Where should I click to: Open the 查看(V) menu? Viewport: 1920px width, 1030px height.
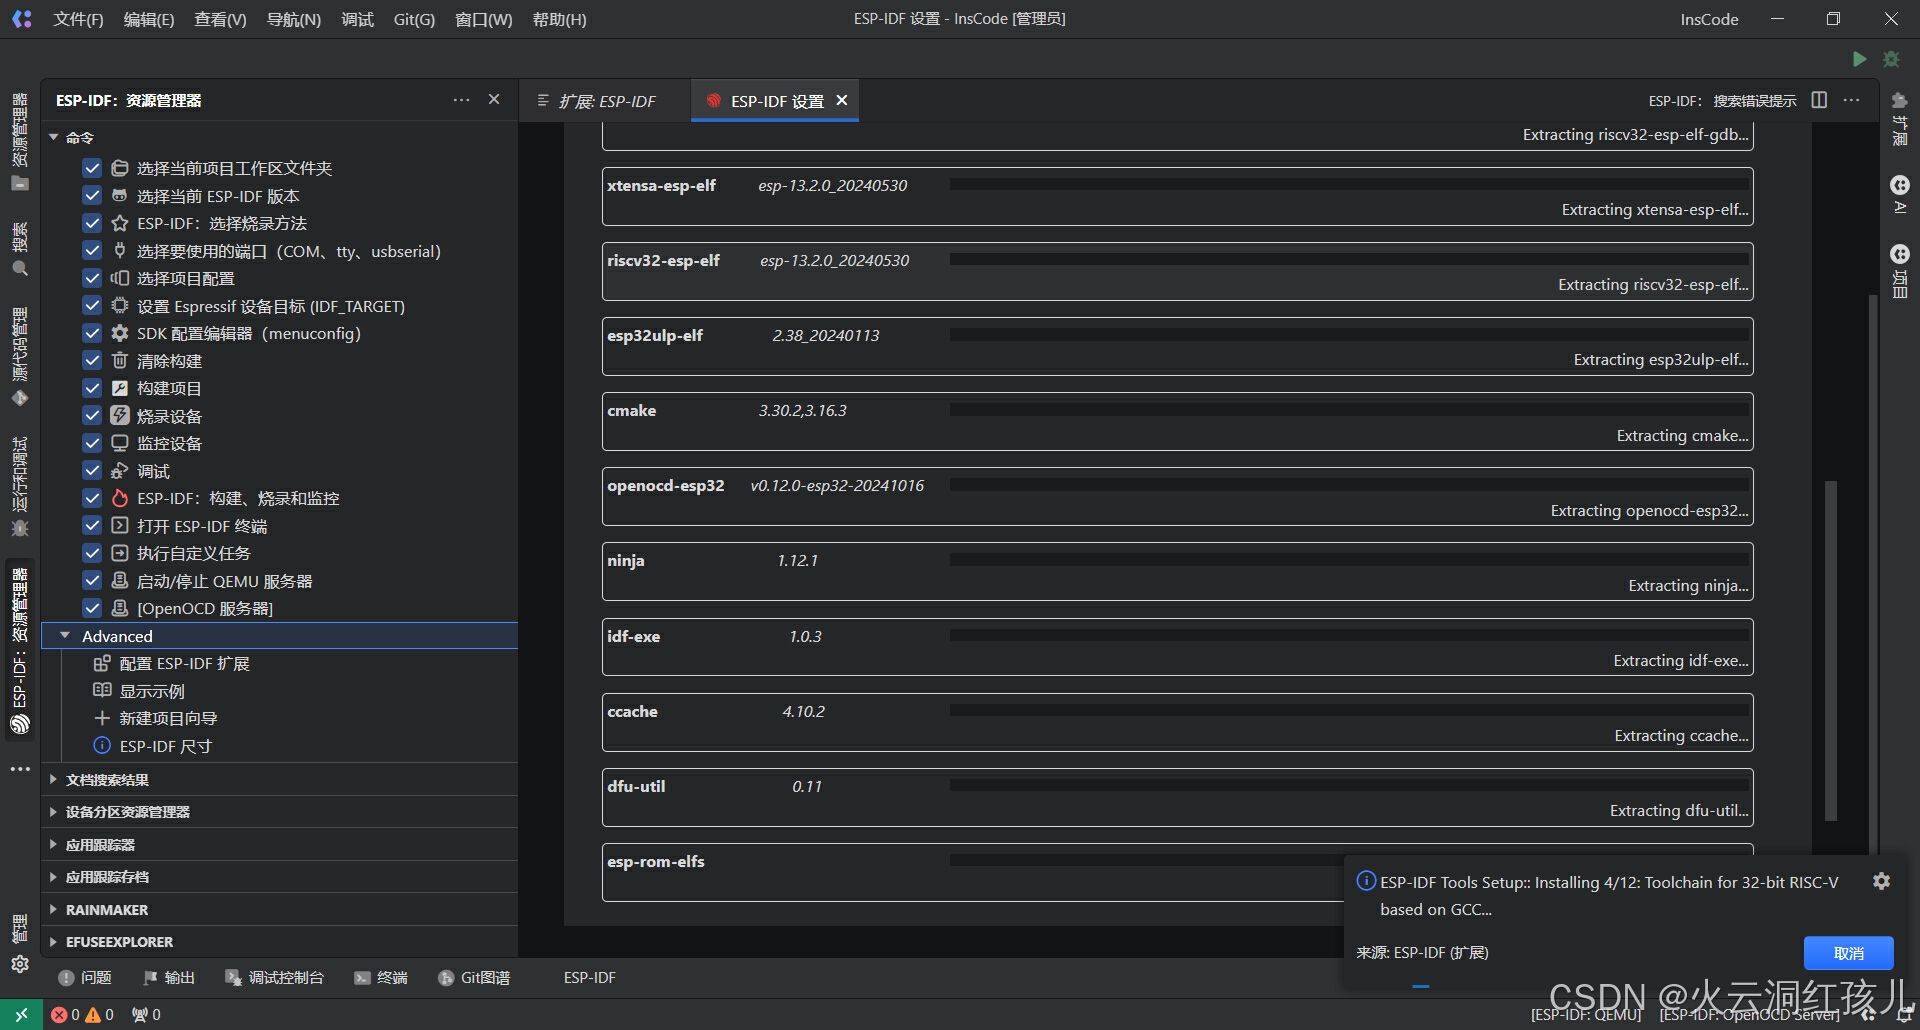[220, 19]
